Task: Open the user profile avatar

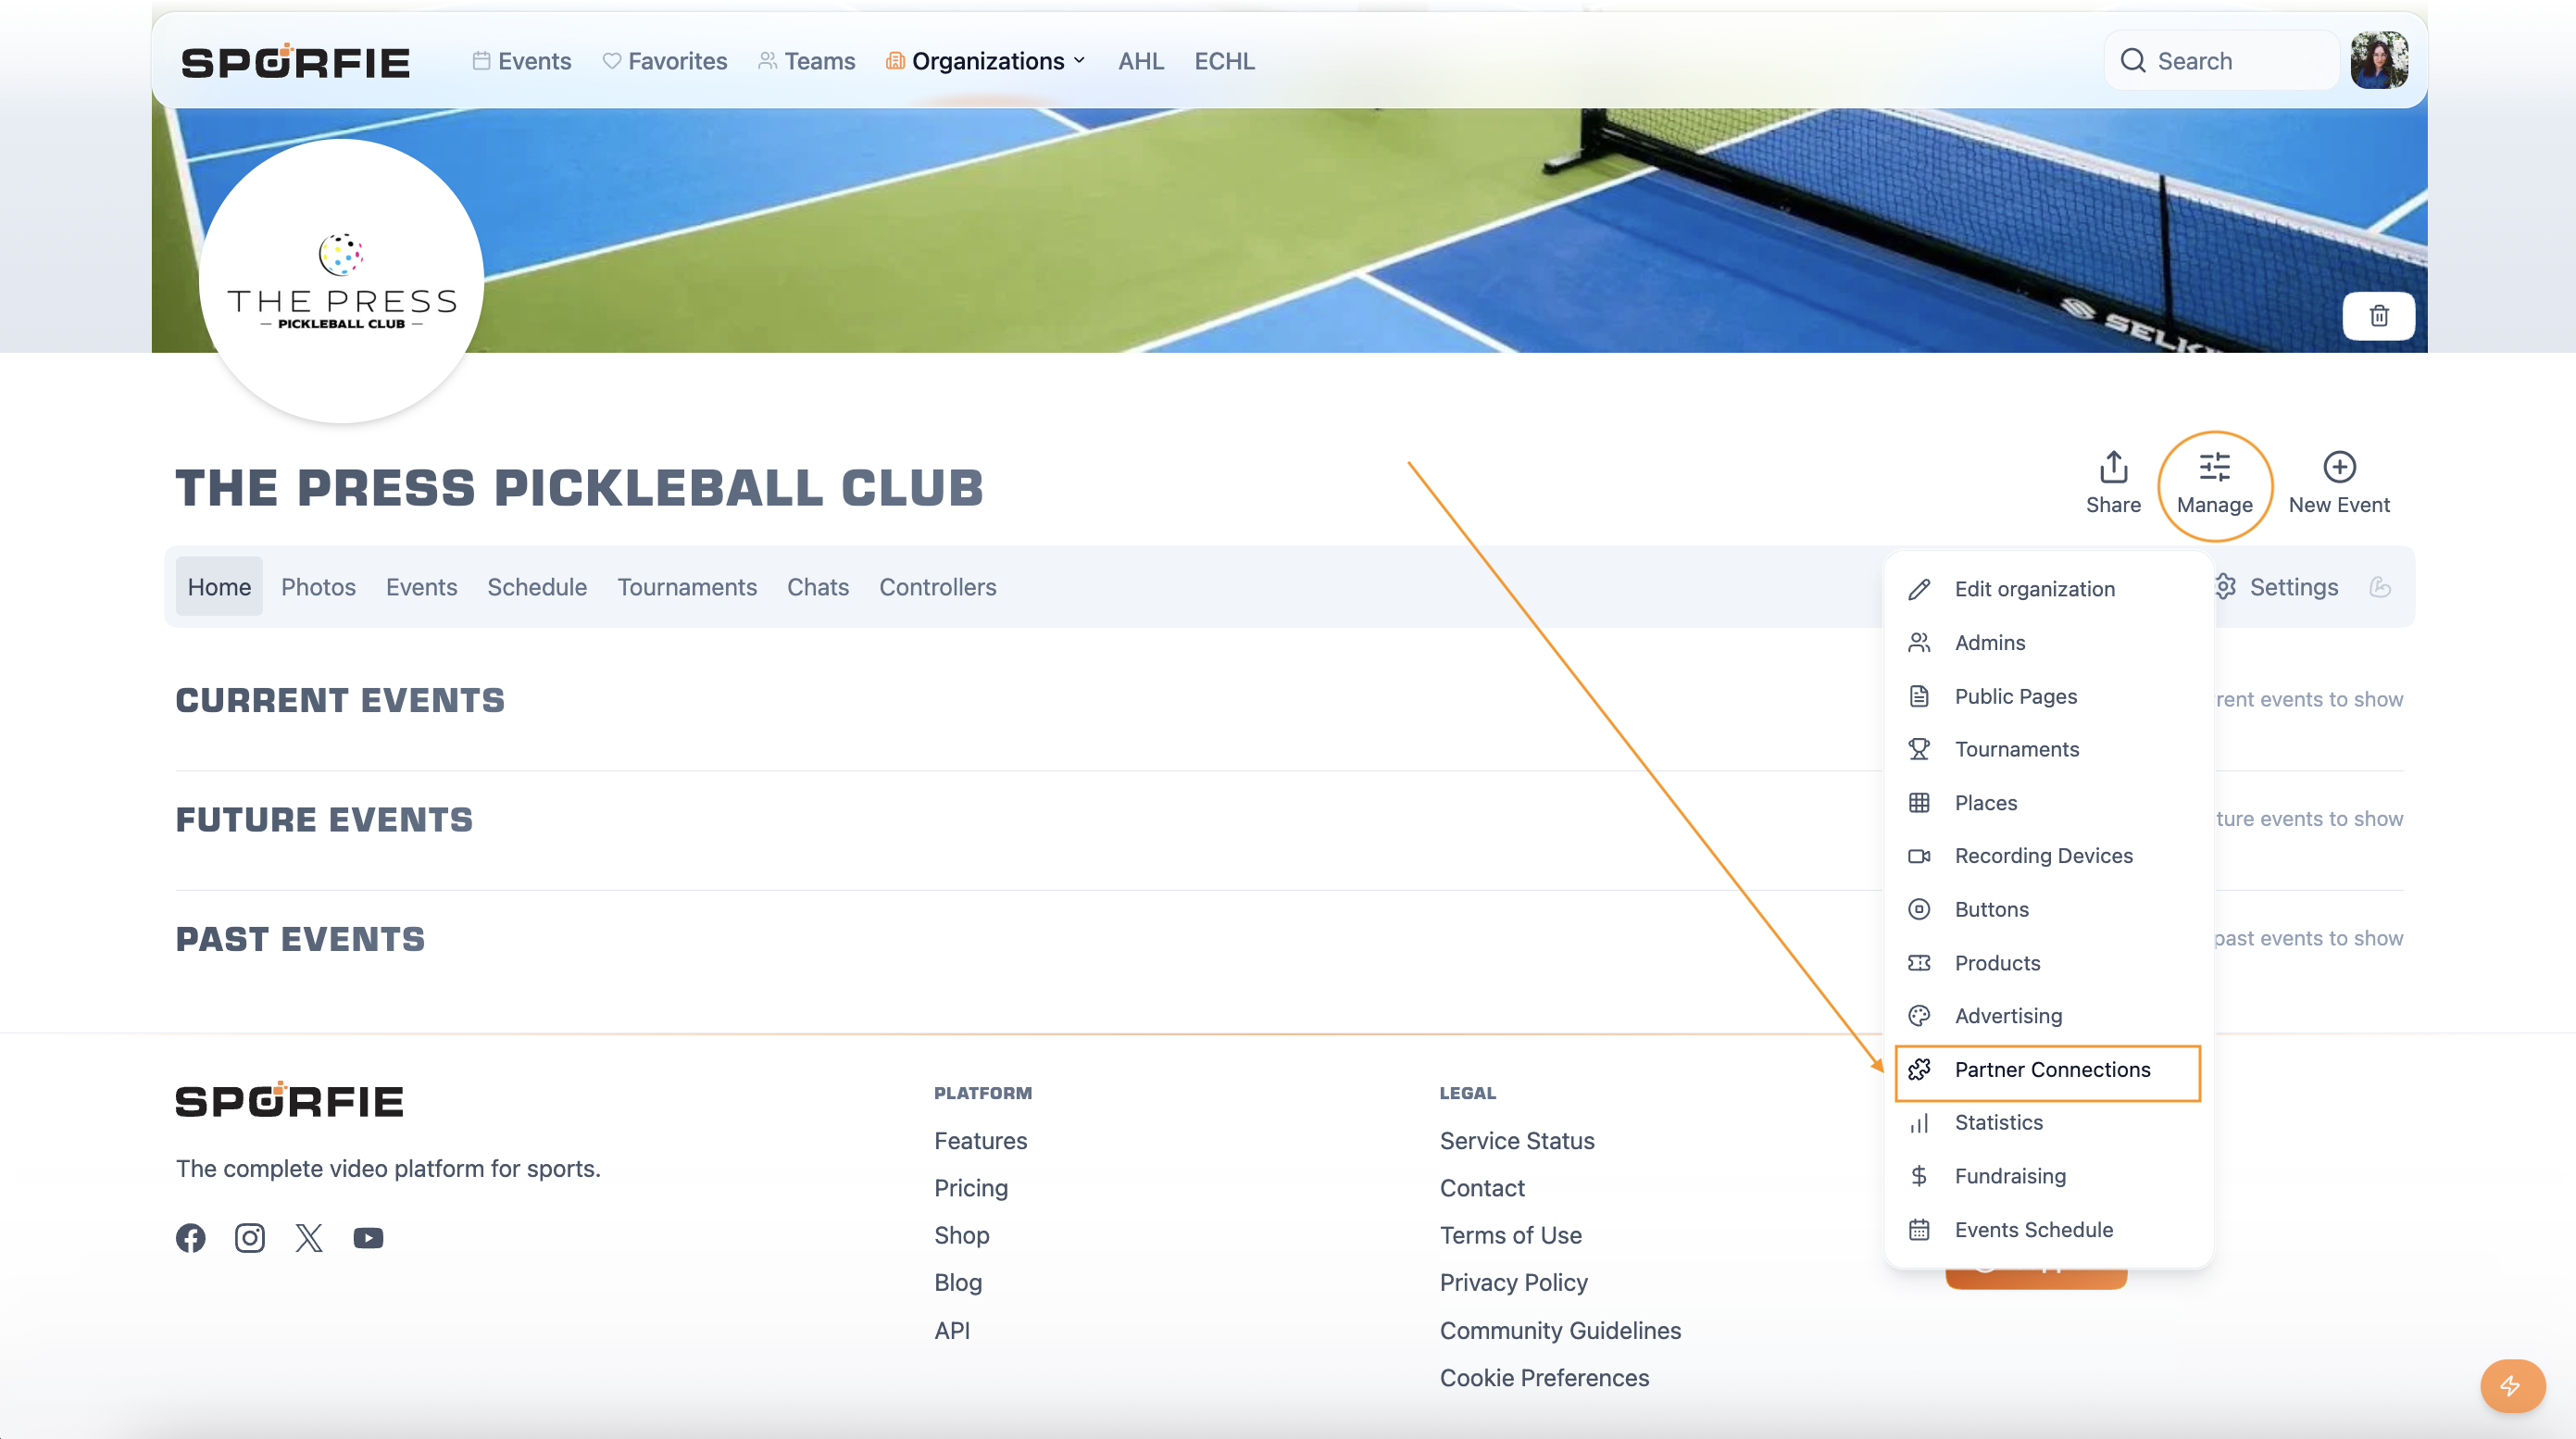Action: pos(2379,60)
